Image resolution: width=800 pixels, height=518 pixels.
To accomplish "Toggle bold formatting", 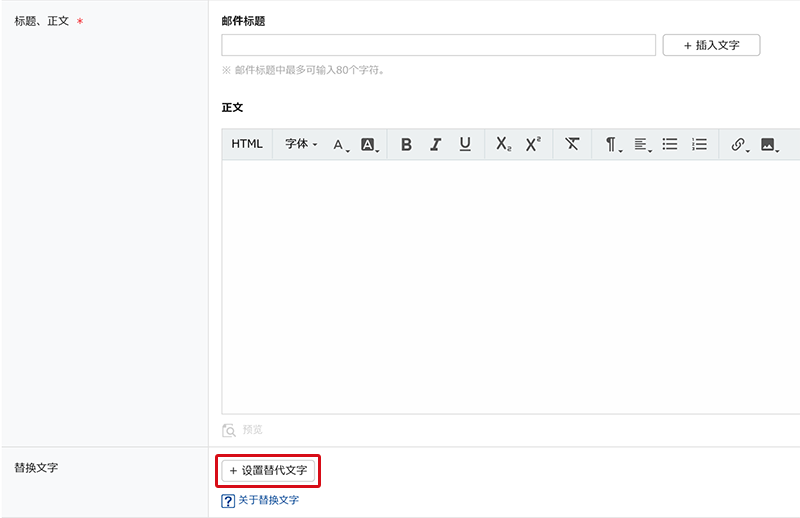I will (x=406, y=145).
